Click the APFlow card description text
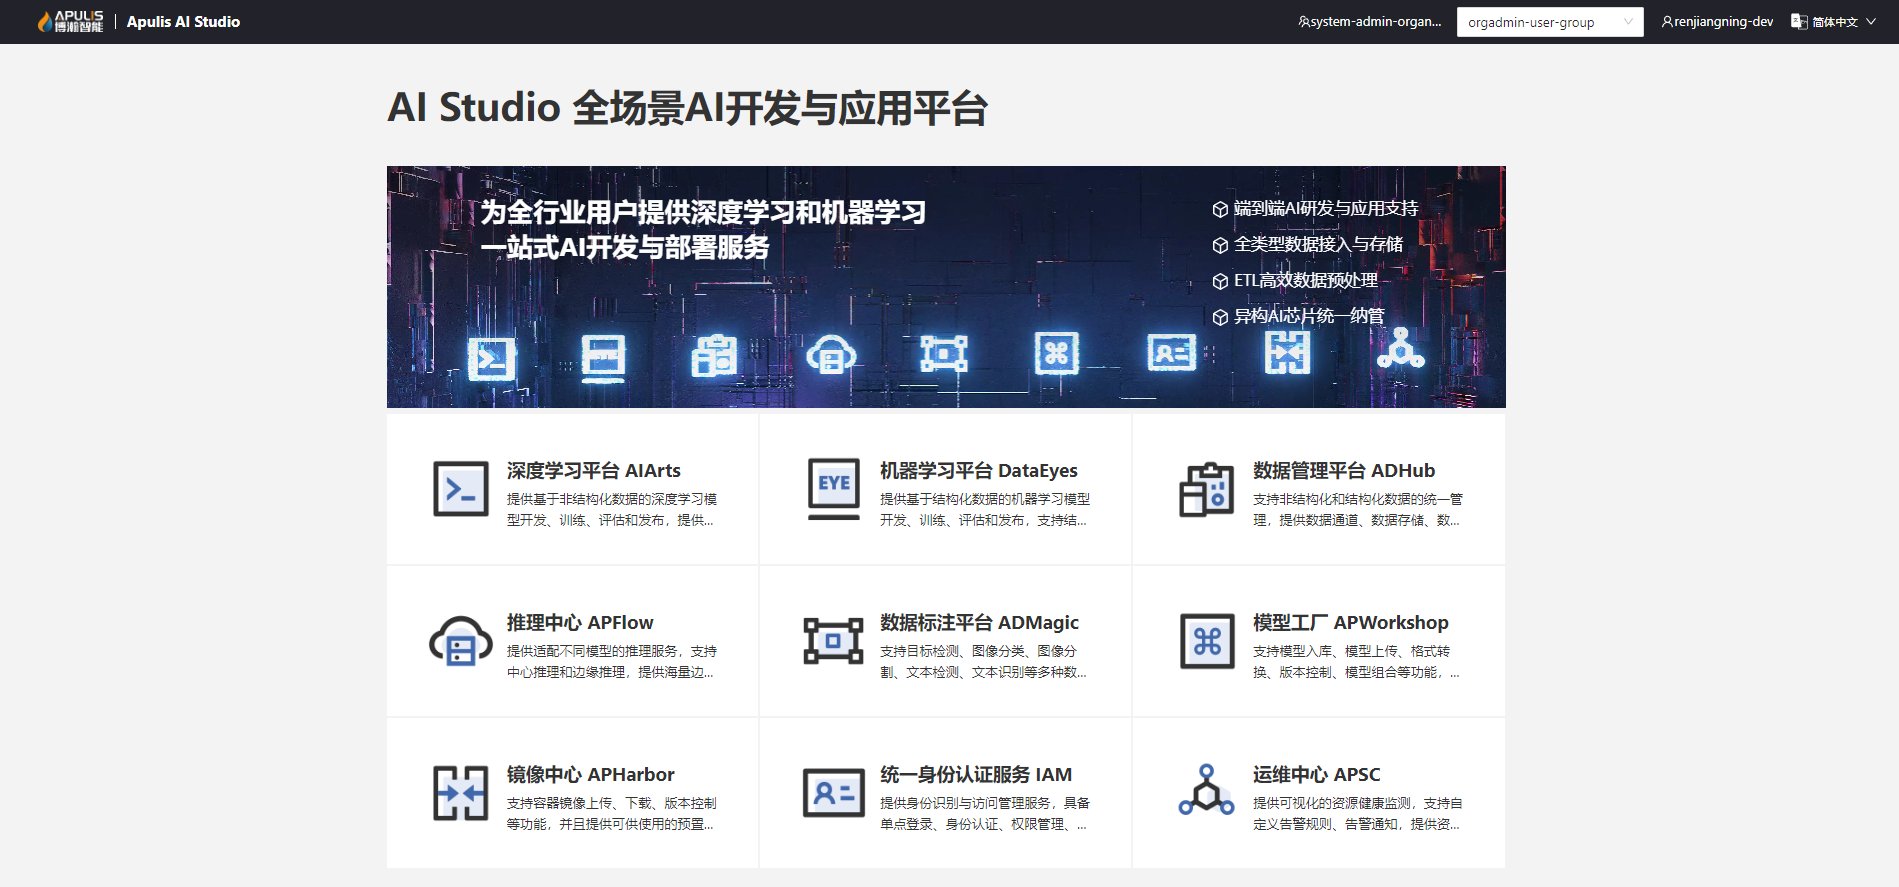 click(611, 661)
